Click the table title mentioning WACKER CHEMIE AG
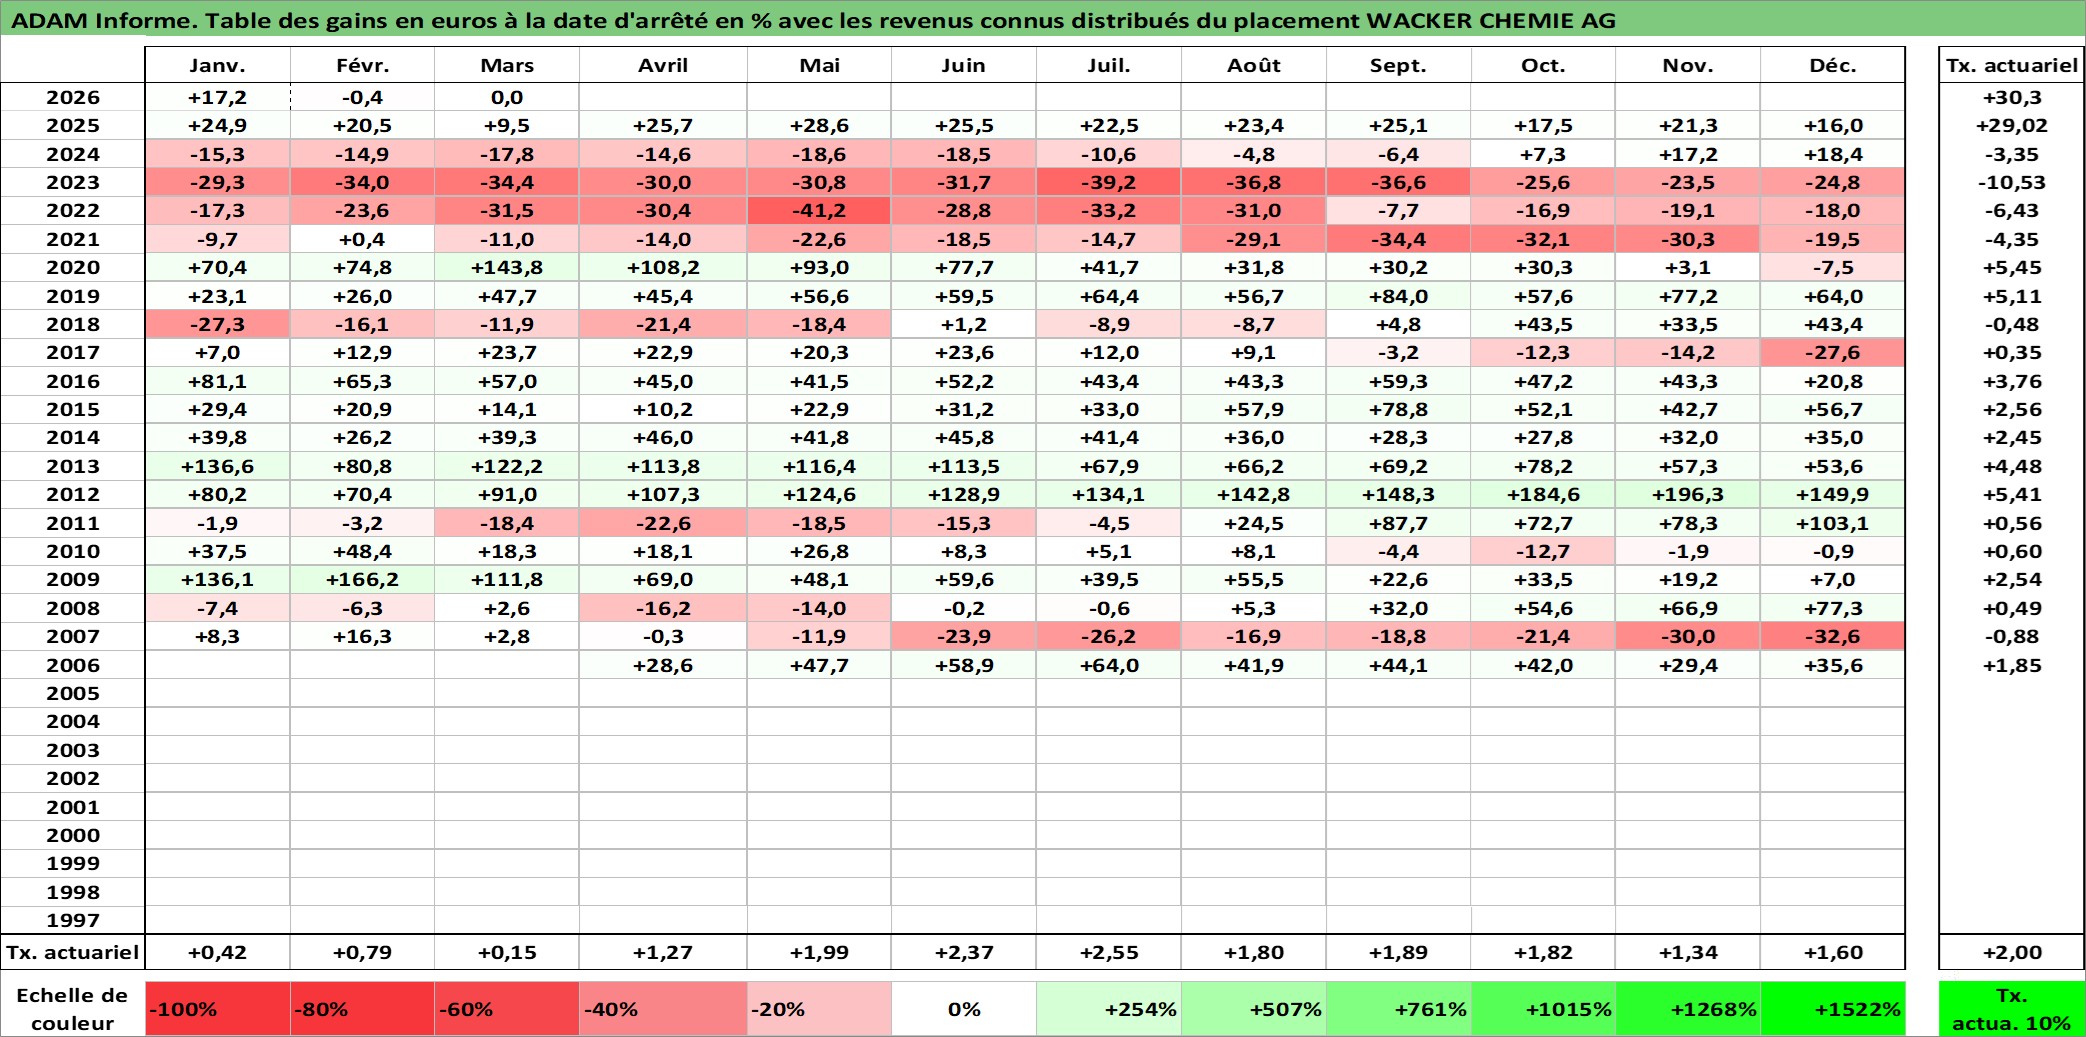2086x1037 pixels. [813, 20]
